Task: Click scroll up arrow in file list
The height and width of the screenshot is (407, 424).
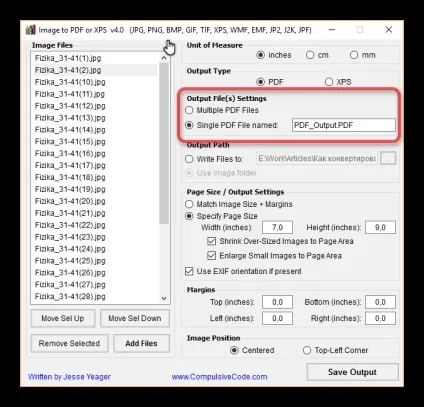Action: (164, 58)
